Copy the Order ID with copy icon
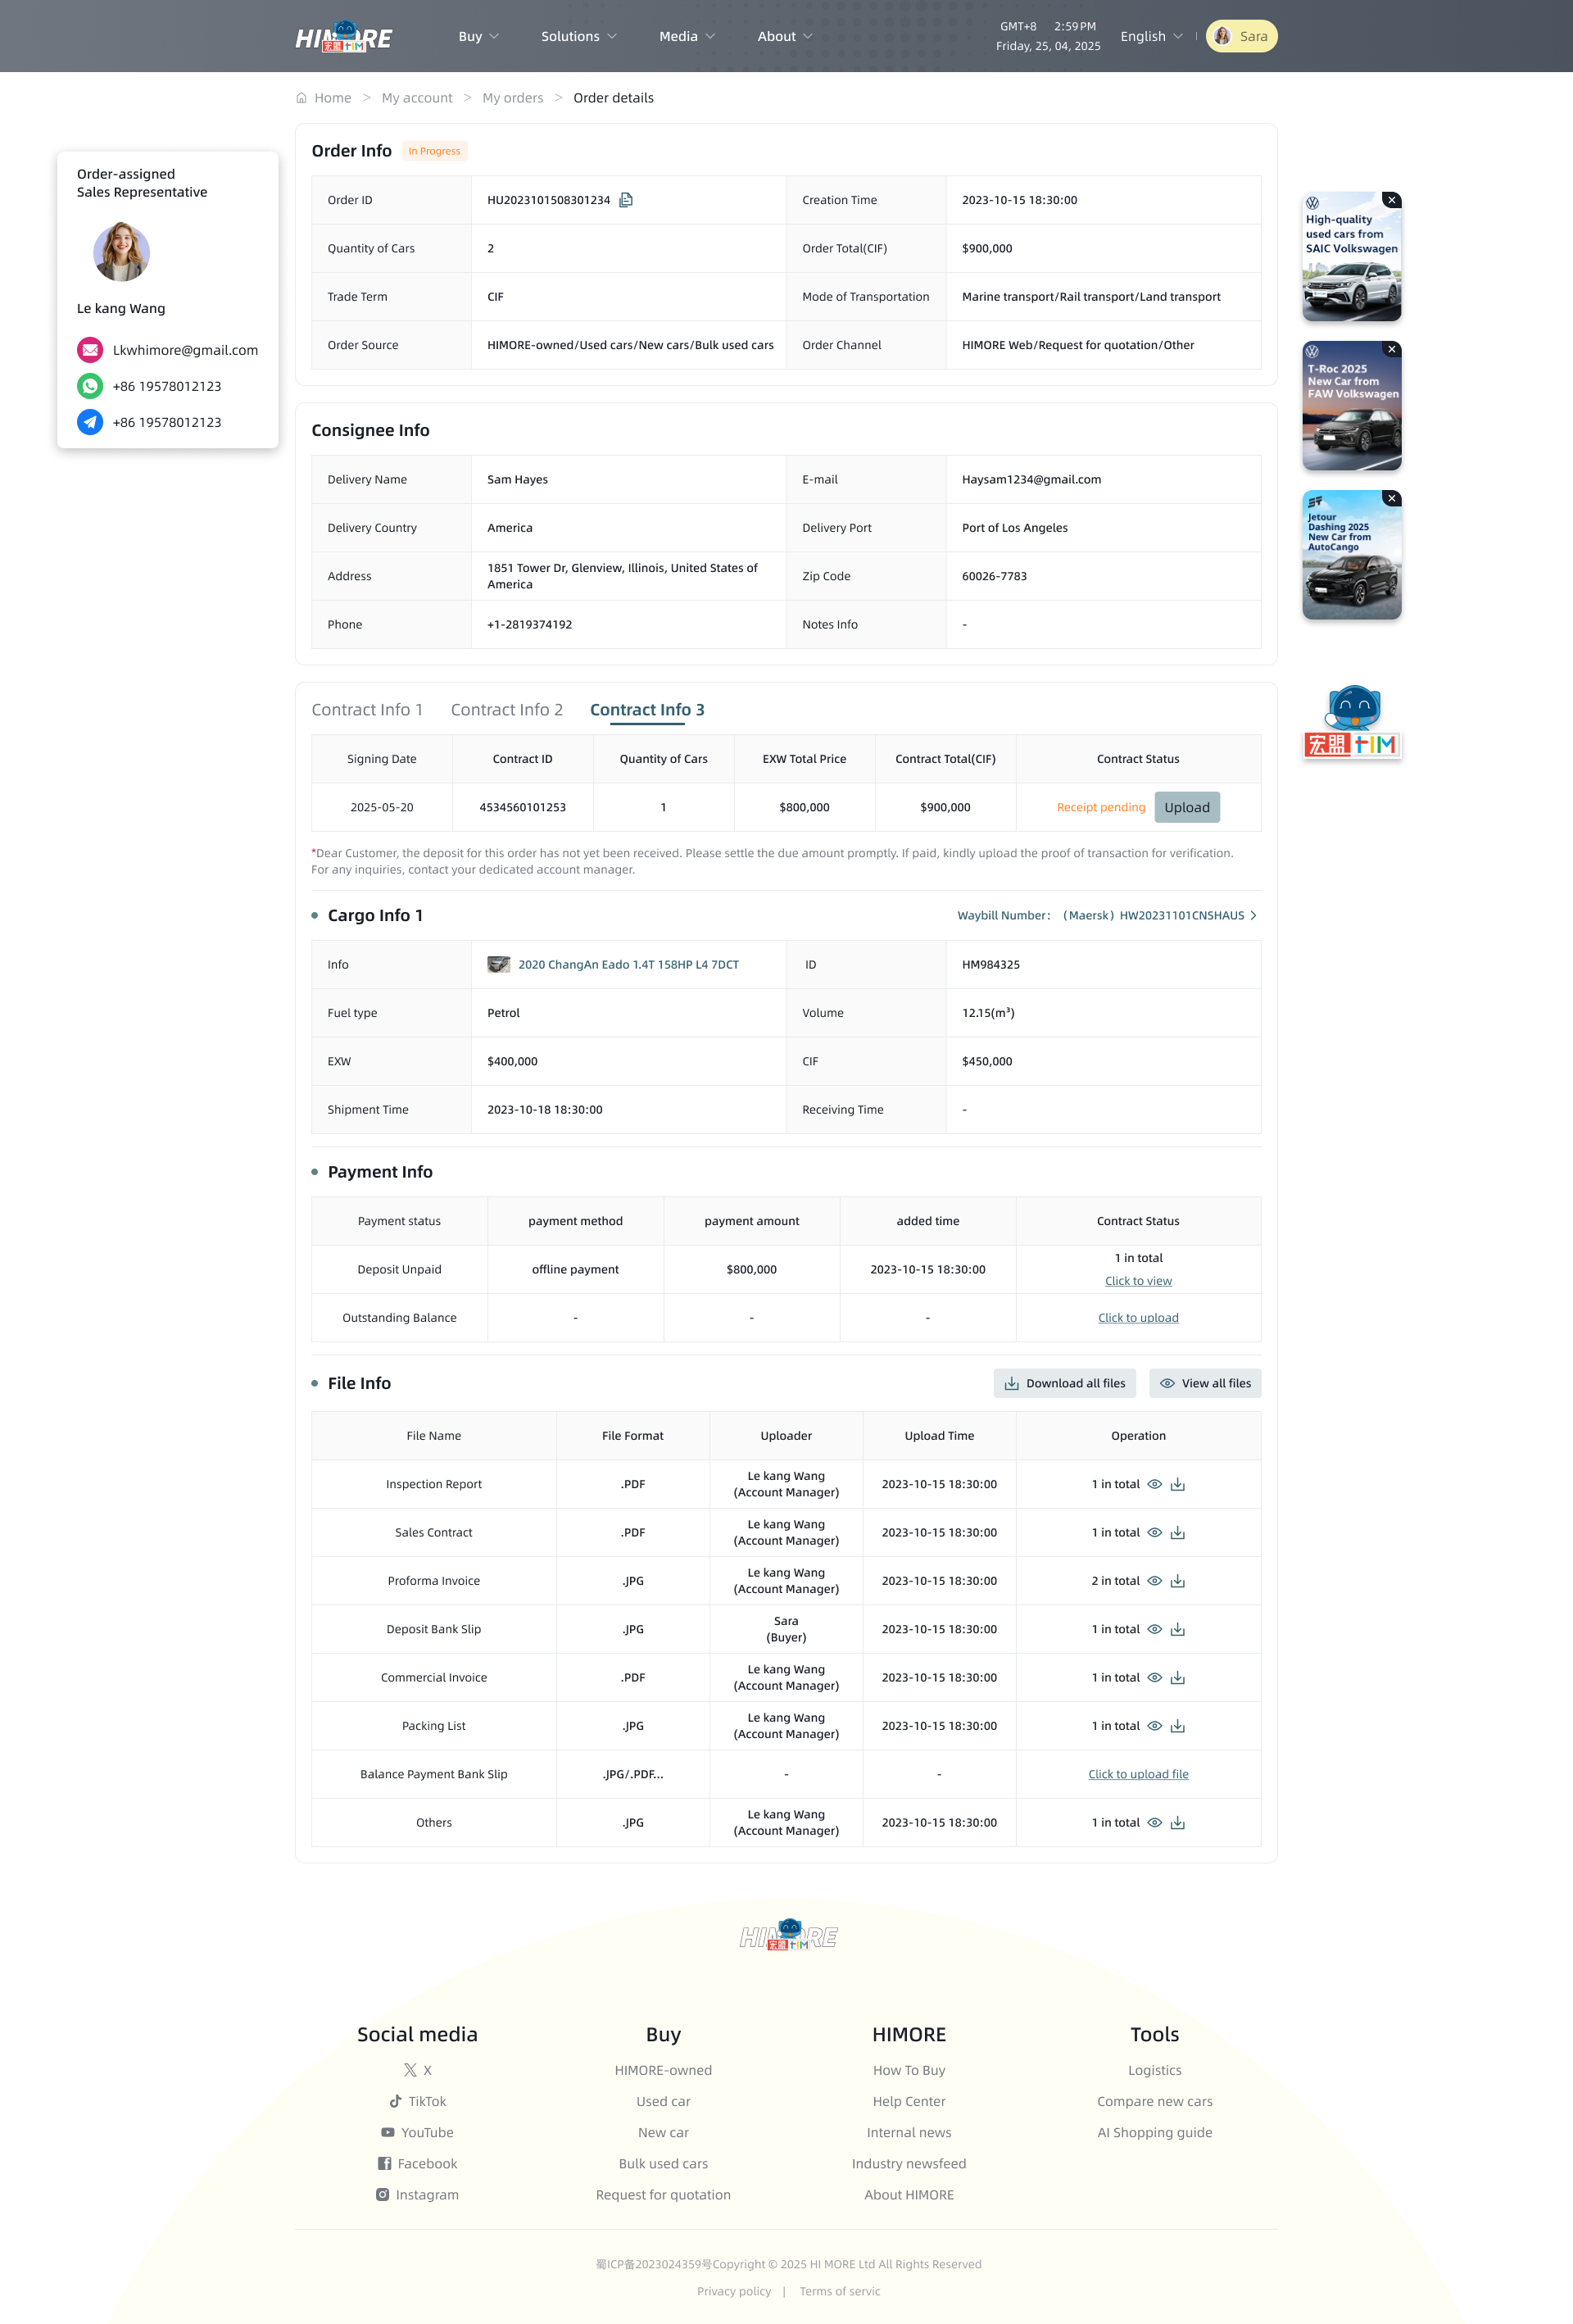1573x2324 pixels. (626, 200)
